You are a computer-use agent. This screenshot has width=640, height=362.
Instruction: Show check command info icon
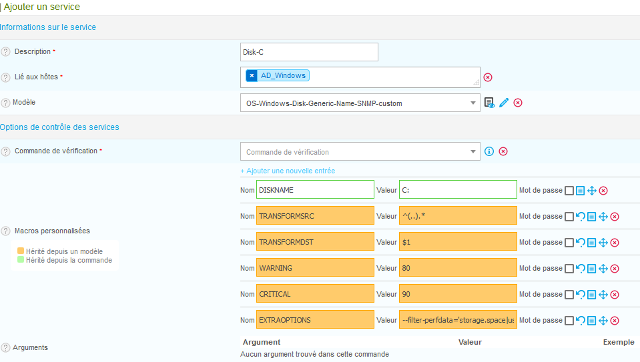[489, 151]
